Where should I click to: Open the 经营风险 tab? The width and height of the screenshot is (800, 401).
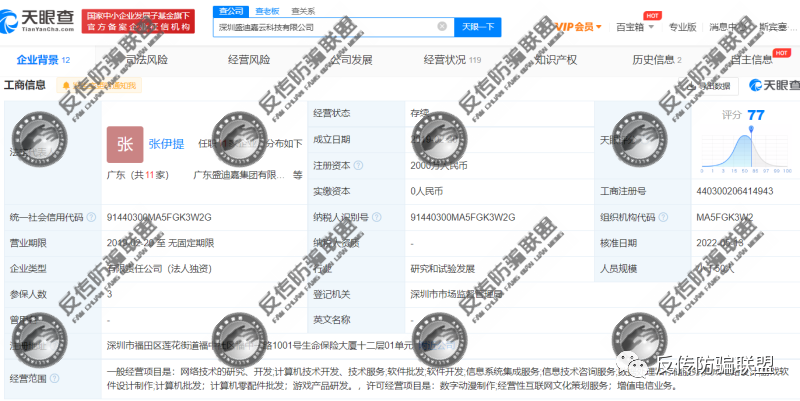coord(249,60)
